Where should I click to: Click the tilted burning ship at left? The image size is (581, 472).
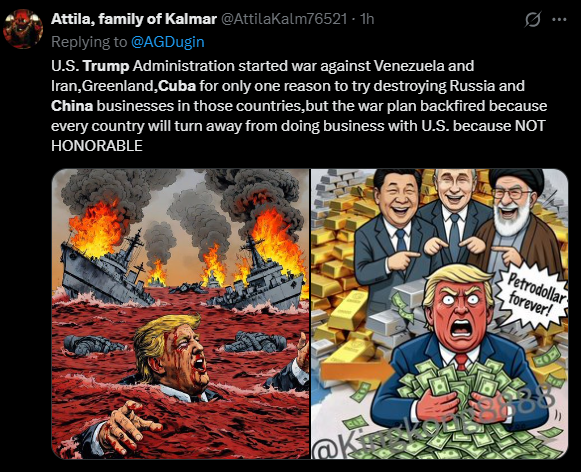[x=106, y=269]
